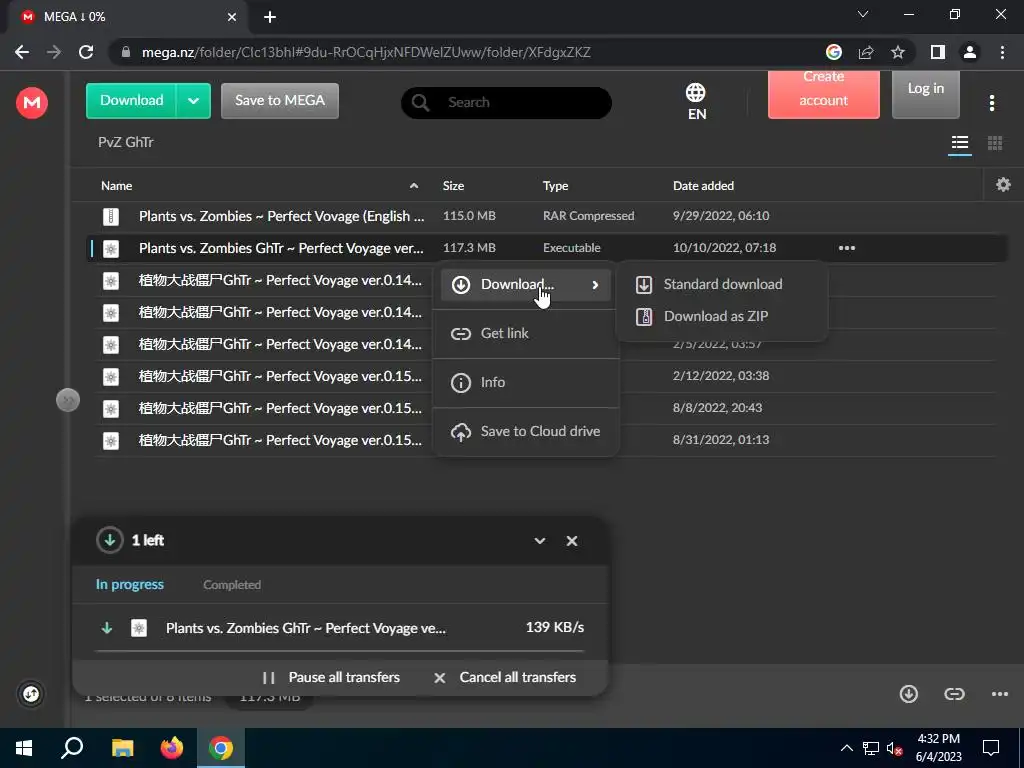Screen dimensions: 1024x768
Task: Switch to list view icon
Action: point(959,142)
